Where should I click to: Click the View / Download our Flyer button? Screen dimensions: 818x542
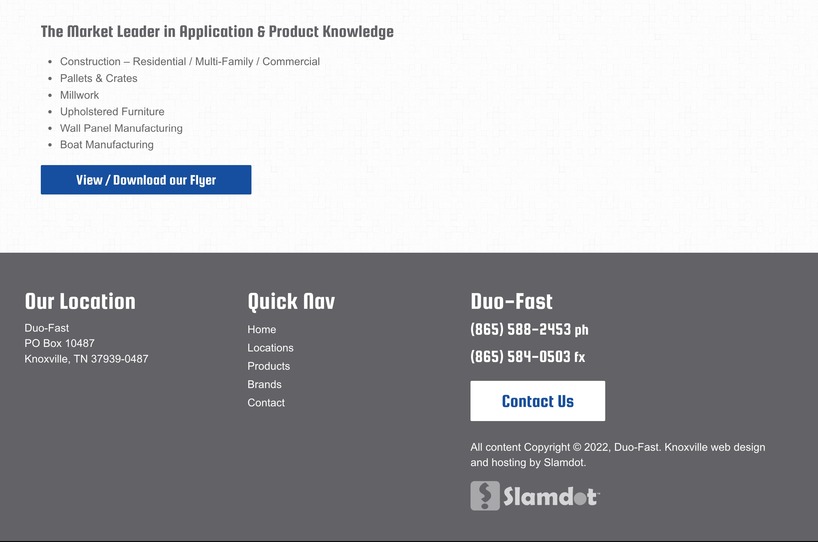pyautogui.click(x=146, y=180)
